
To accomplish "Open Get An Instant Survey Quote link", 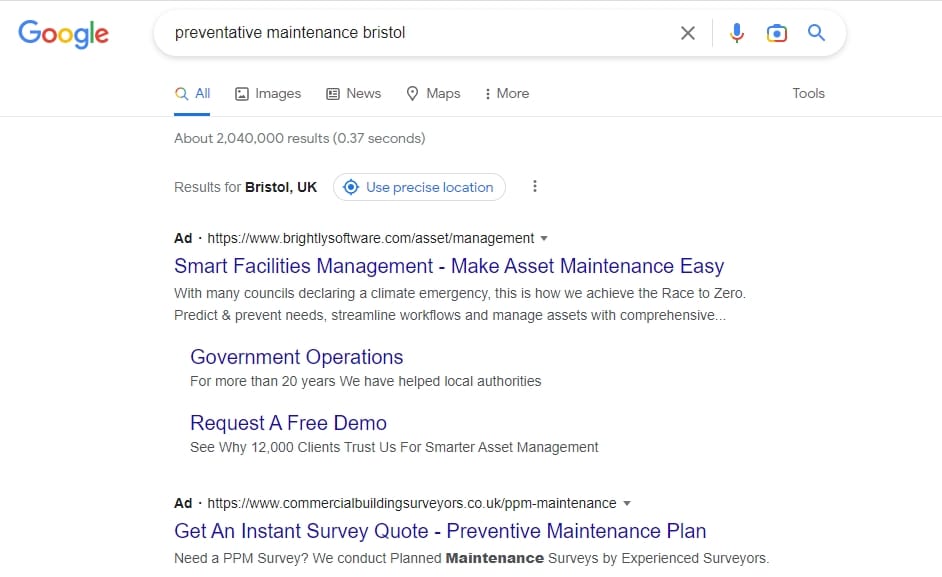I will point(440,531).
